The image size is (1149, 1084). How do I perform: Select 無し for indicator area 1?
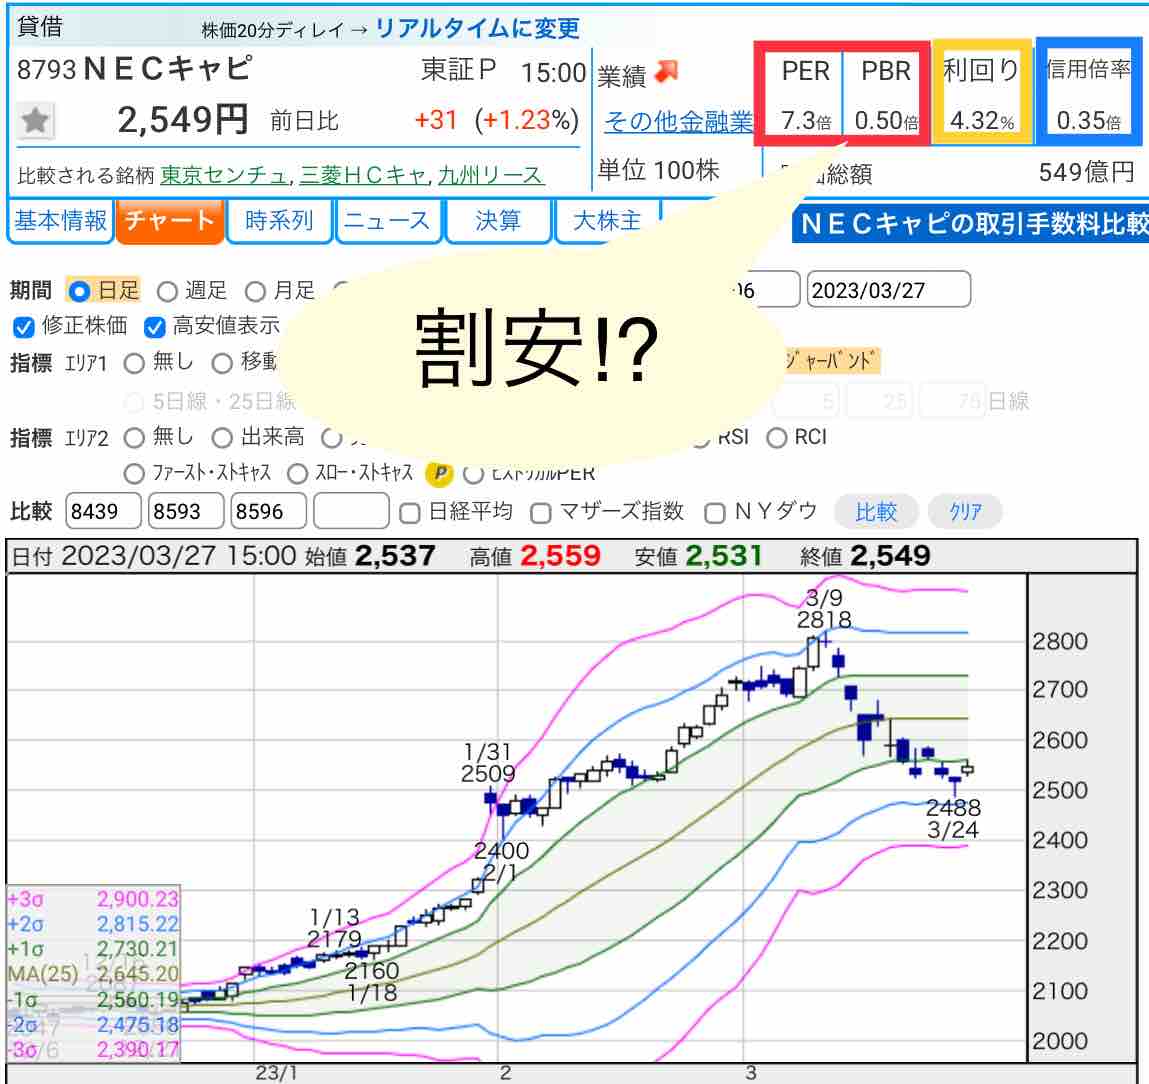(x=134, y=363)
